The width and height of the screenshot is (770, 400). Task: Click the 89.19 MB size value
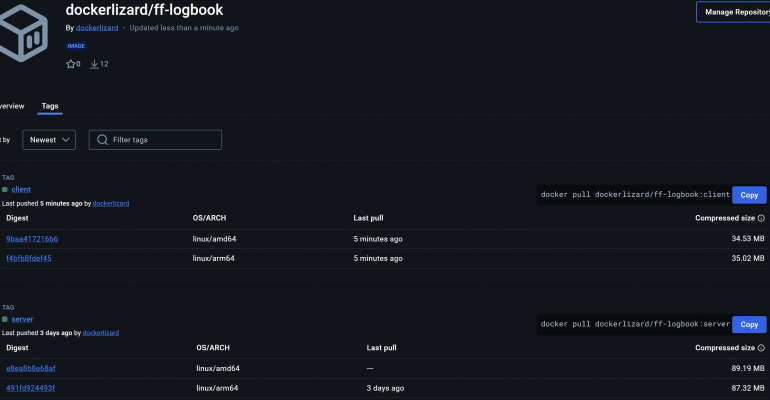[748, 368]
